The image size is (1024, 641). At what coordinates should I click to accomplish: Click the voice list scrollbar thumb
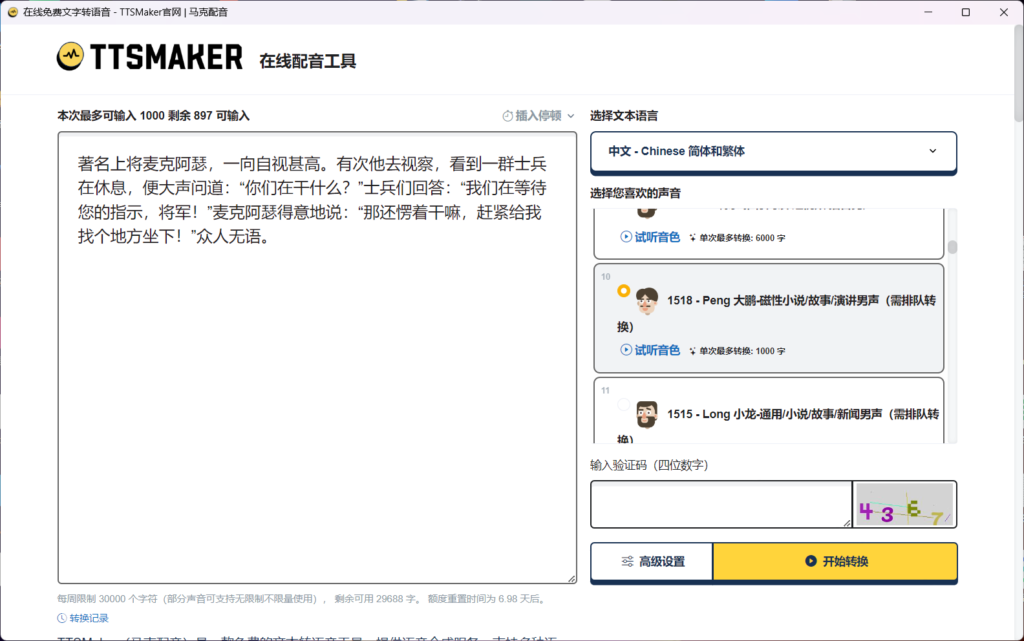click(x=952, y=247)
